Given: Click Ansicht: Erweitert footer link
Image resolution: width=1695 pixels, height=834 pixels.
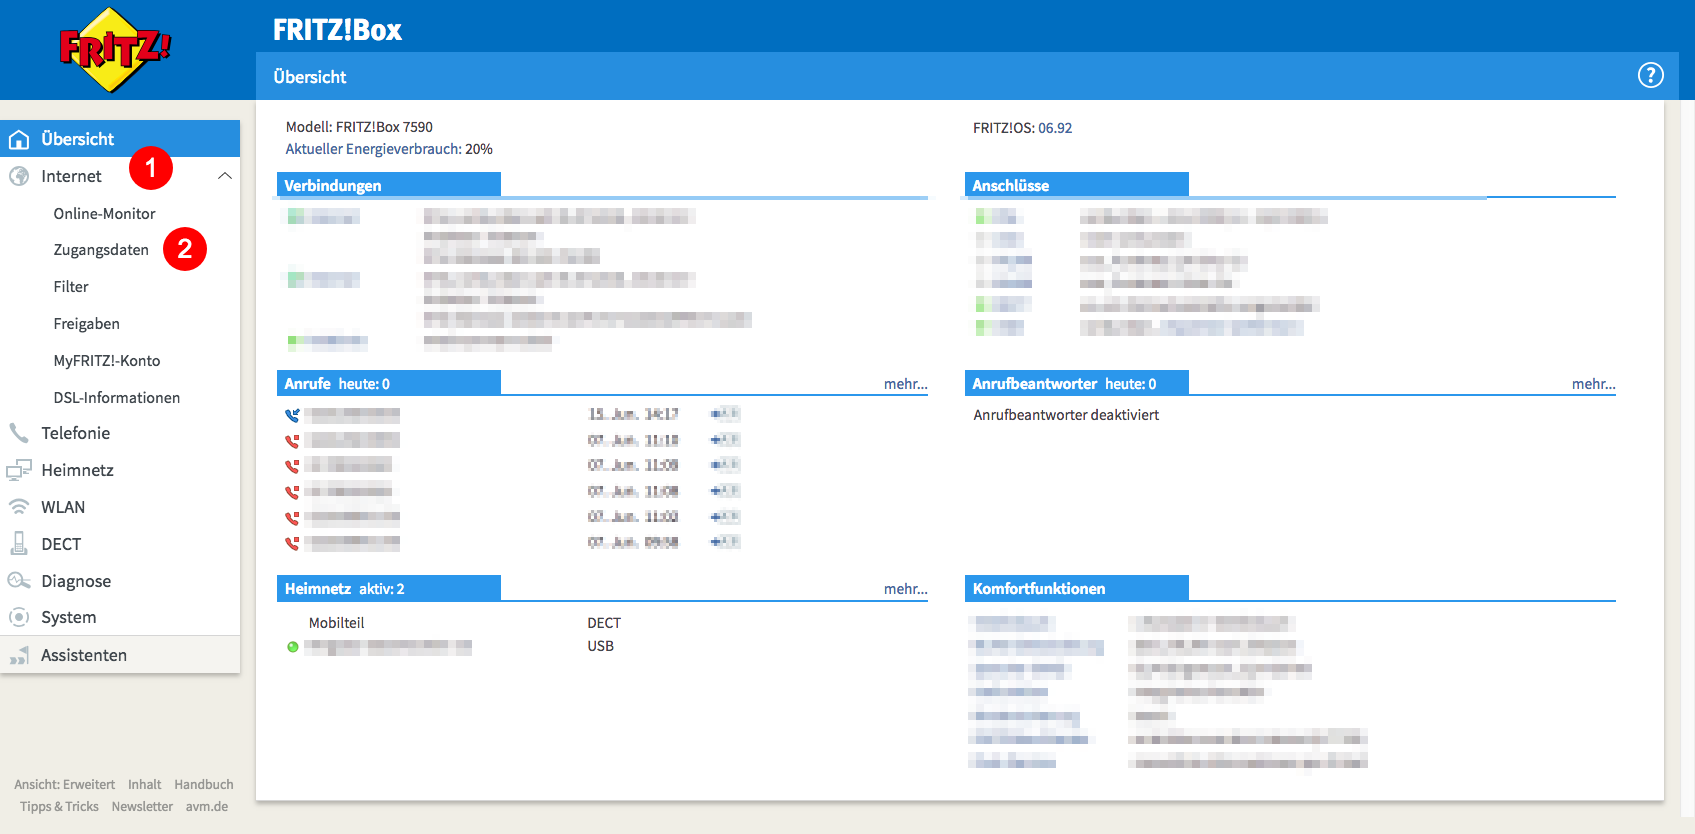Looking at the screenshot, I should [64, 785].
